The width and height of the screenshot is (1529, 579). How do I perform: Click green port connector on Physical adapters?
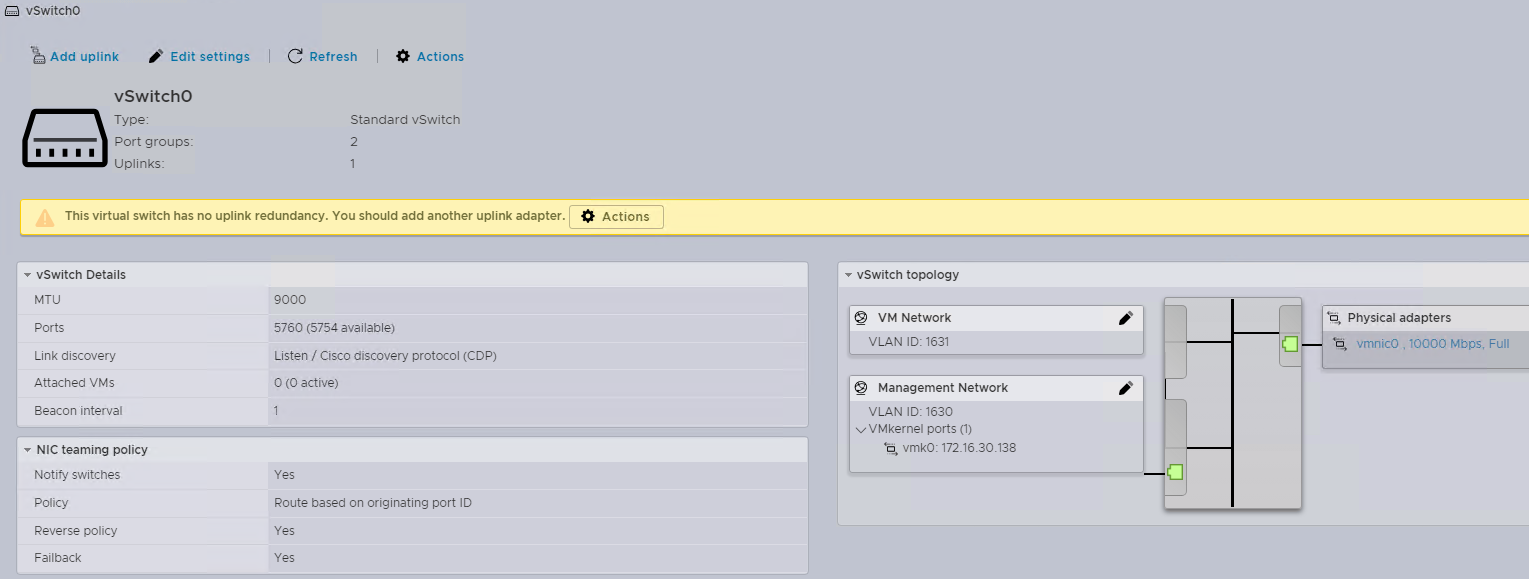pyautogui.click(x=1290, y=344)
